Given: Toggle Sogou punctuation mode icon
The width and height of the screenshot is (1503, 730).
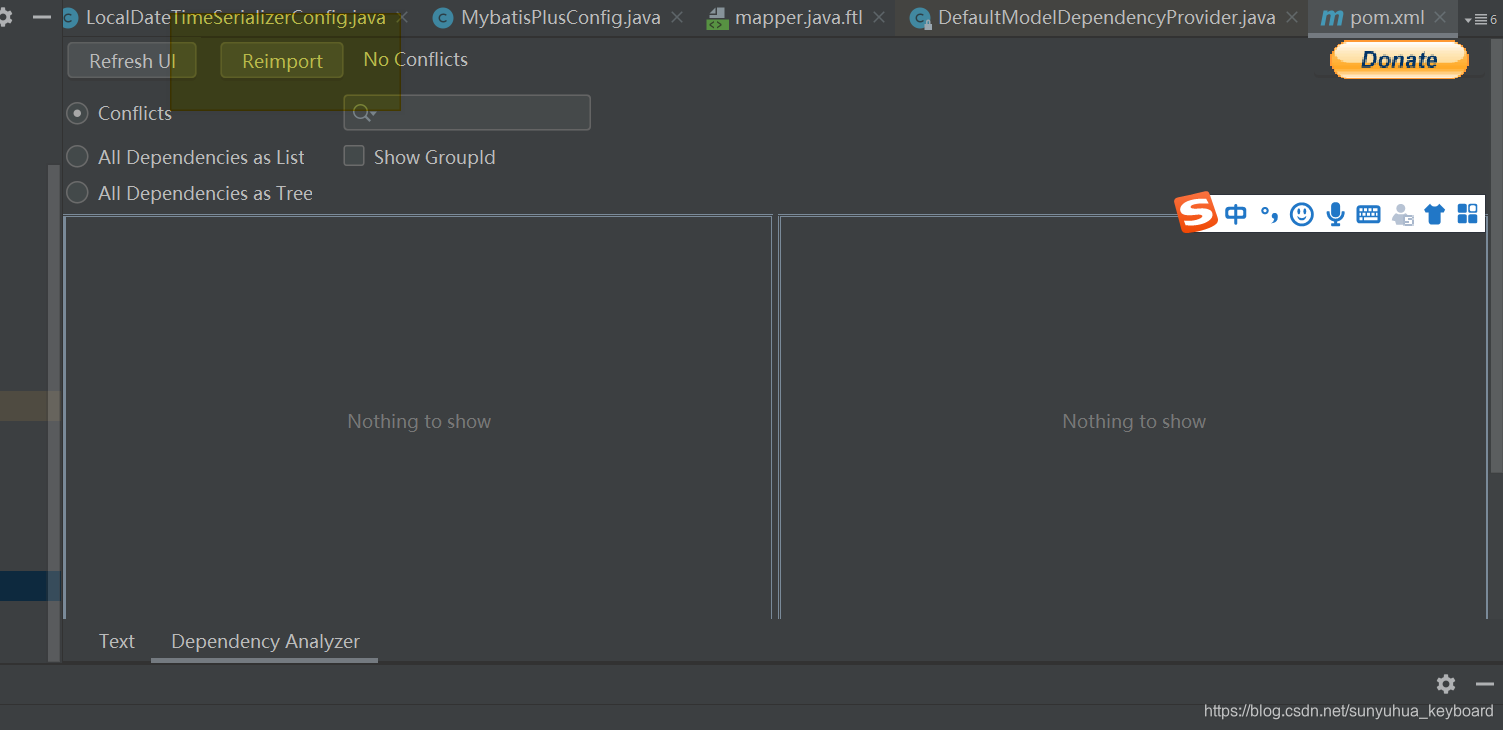Looking at the screenshot, I should click(x=1269, y=214).
